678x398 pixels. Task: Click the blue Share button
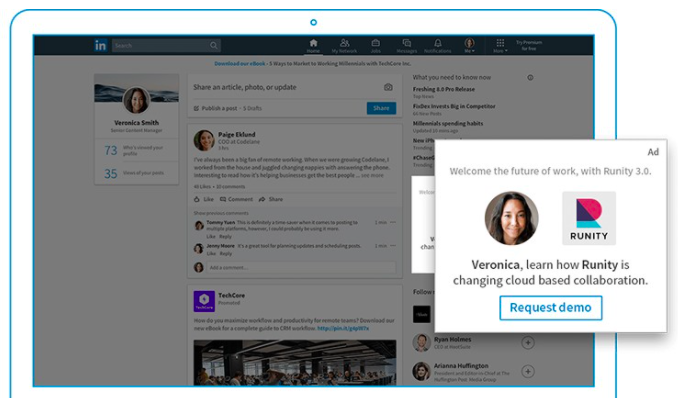381,108
